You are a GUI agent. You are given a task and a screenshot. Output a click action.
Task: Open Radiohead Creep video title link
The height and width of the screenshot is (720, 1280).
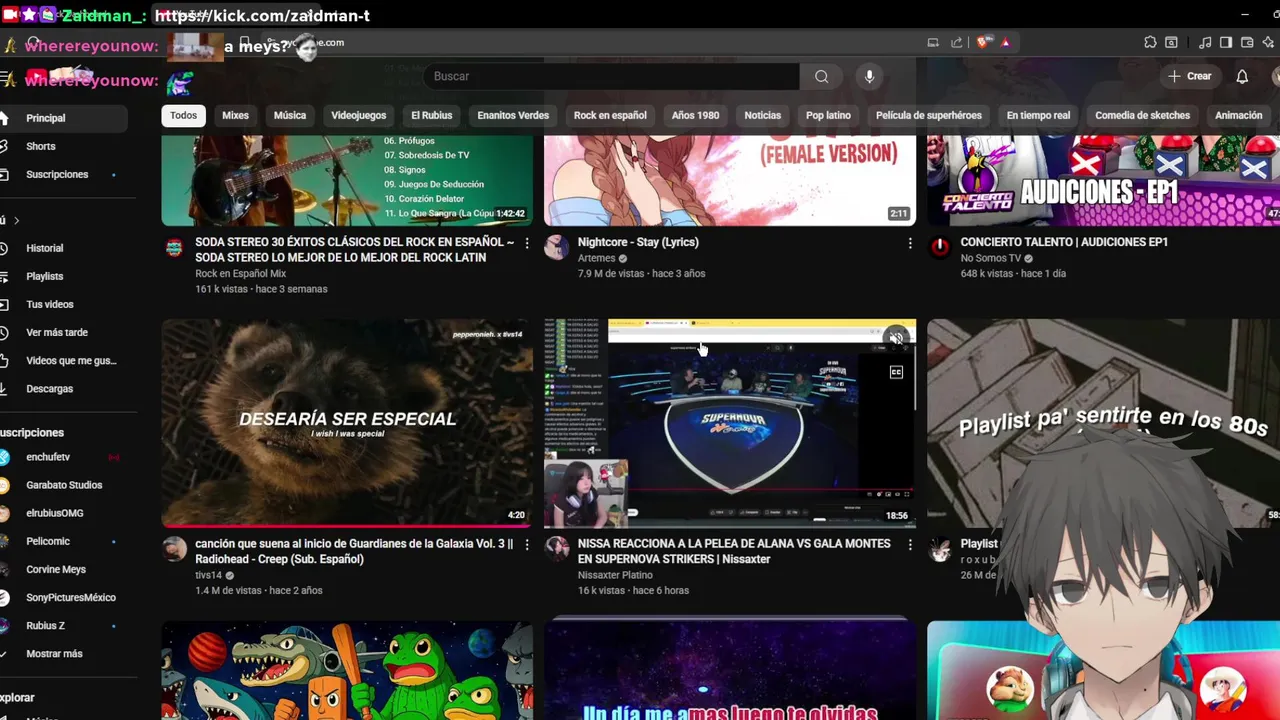[354, 551]
